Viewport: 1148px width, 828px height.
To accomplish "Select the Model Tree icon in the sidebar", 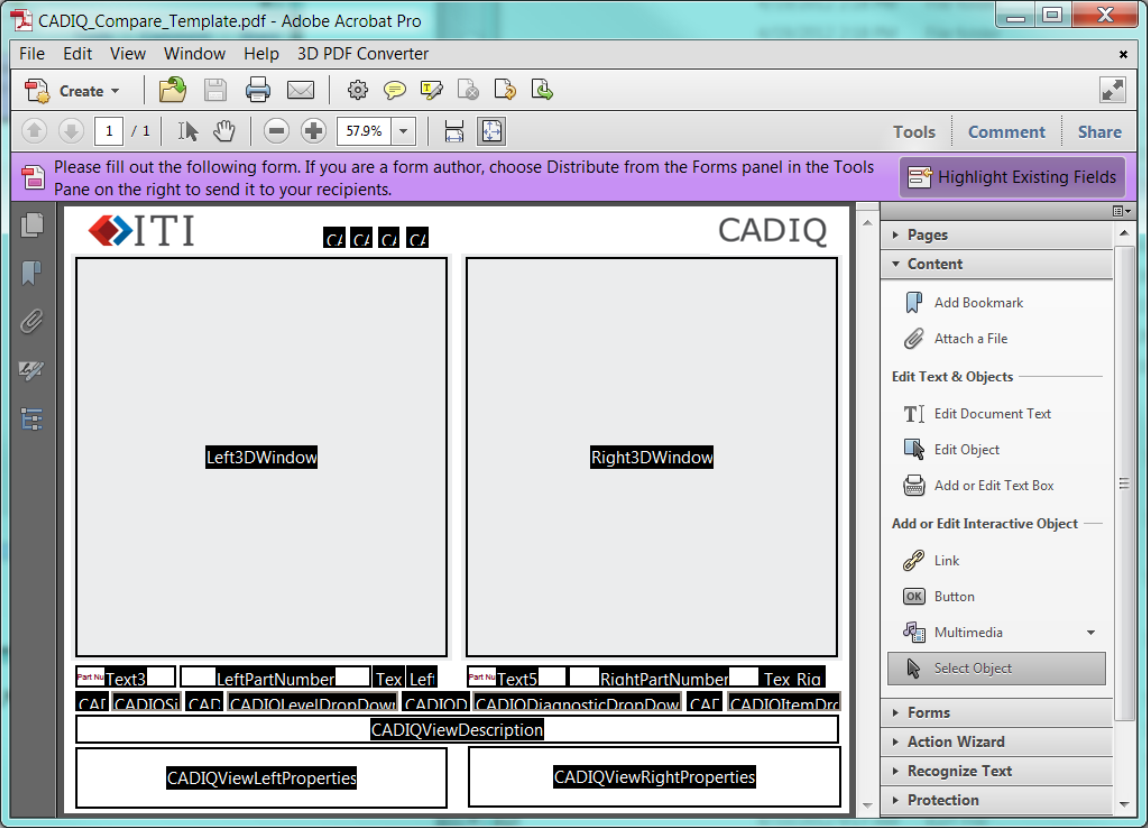I will (x=31, y=419).
